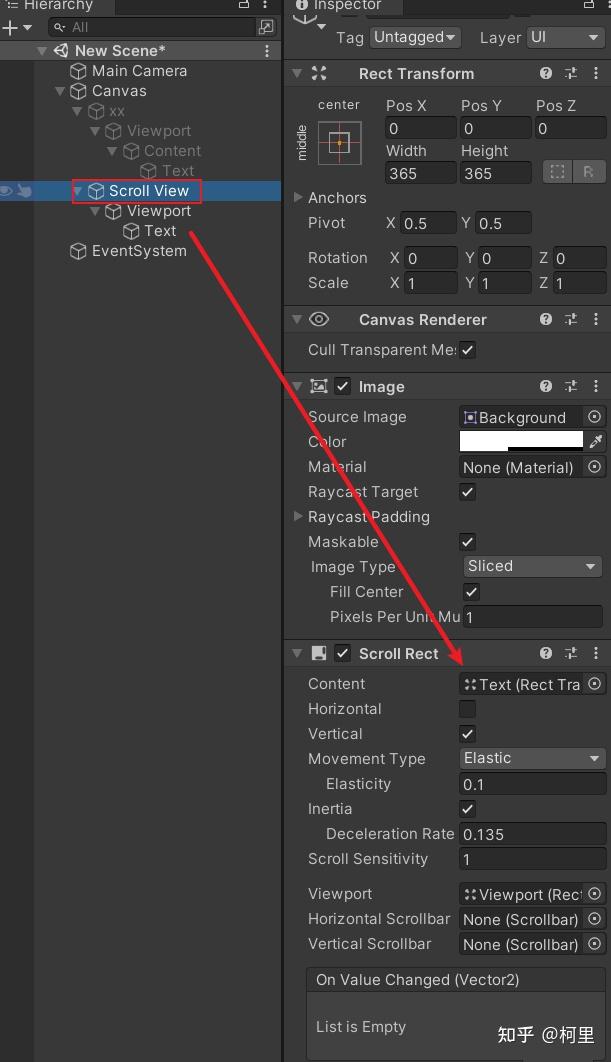Enable the Horizontal scrolling checkbox

[x=467, y=708]
